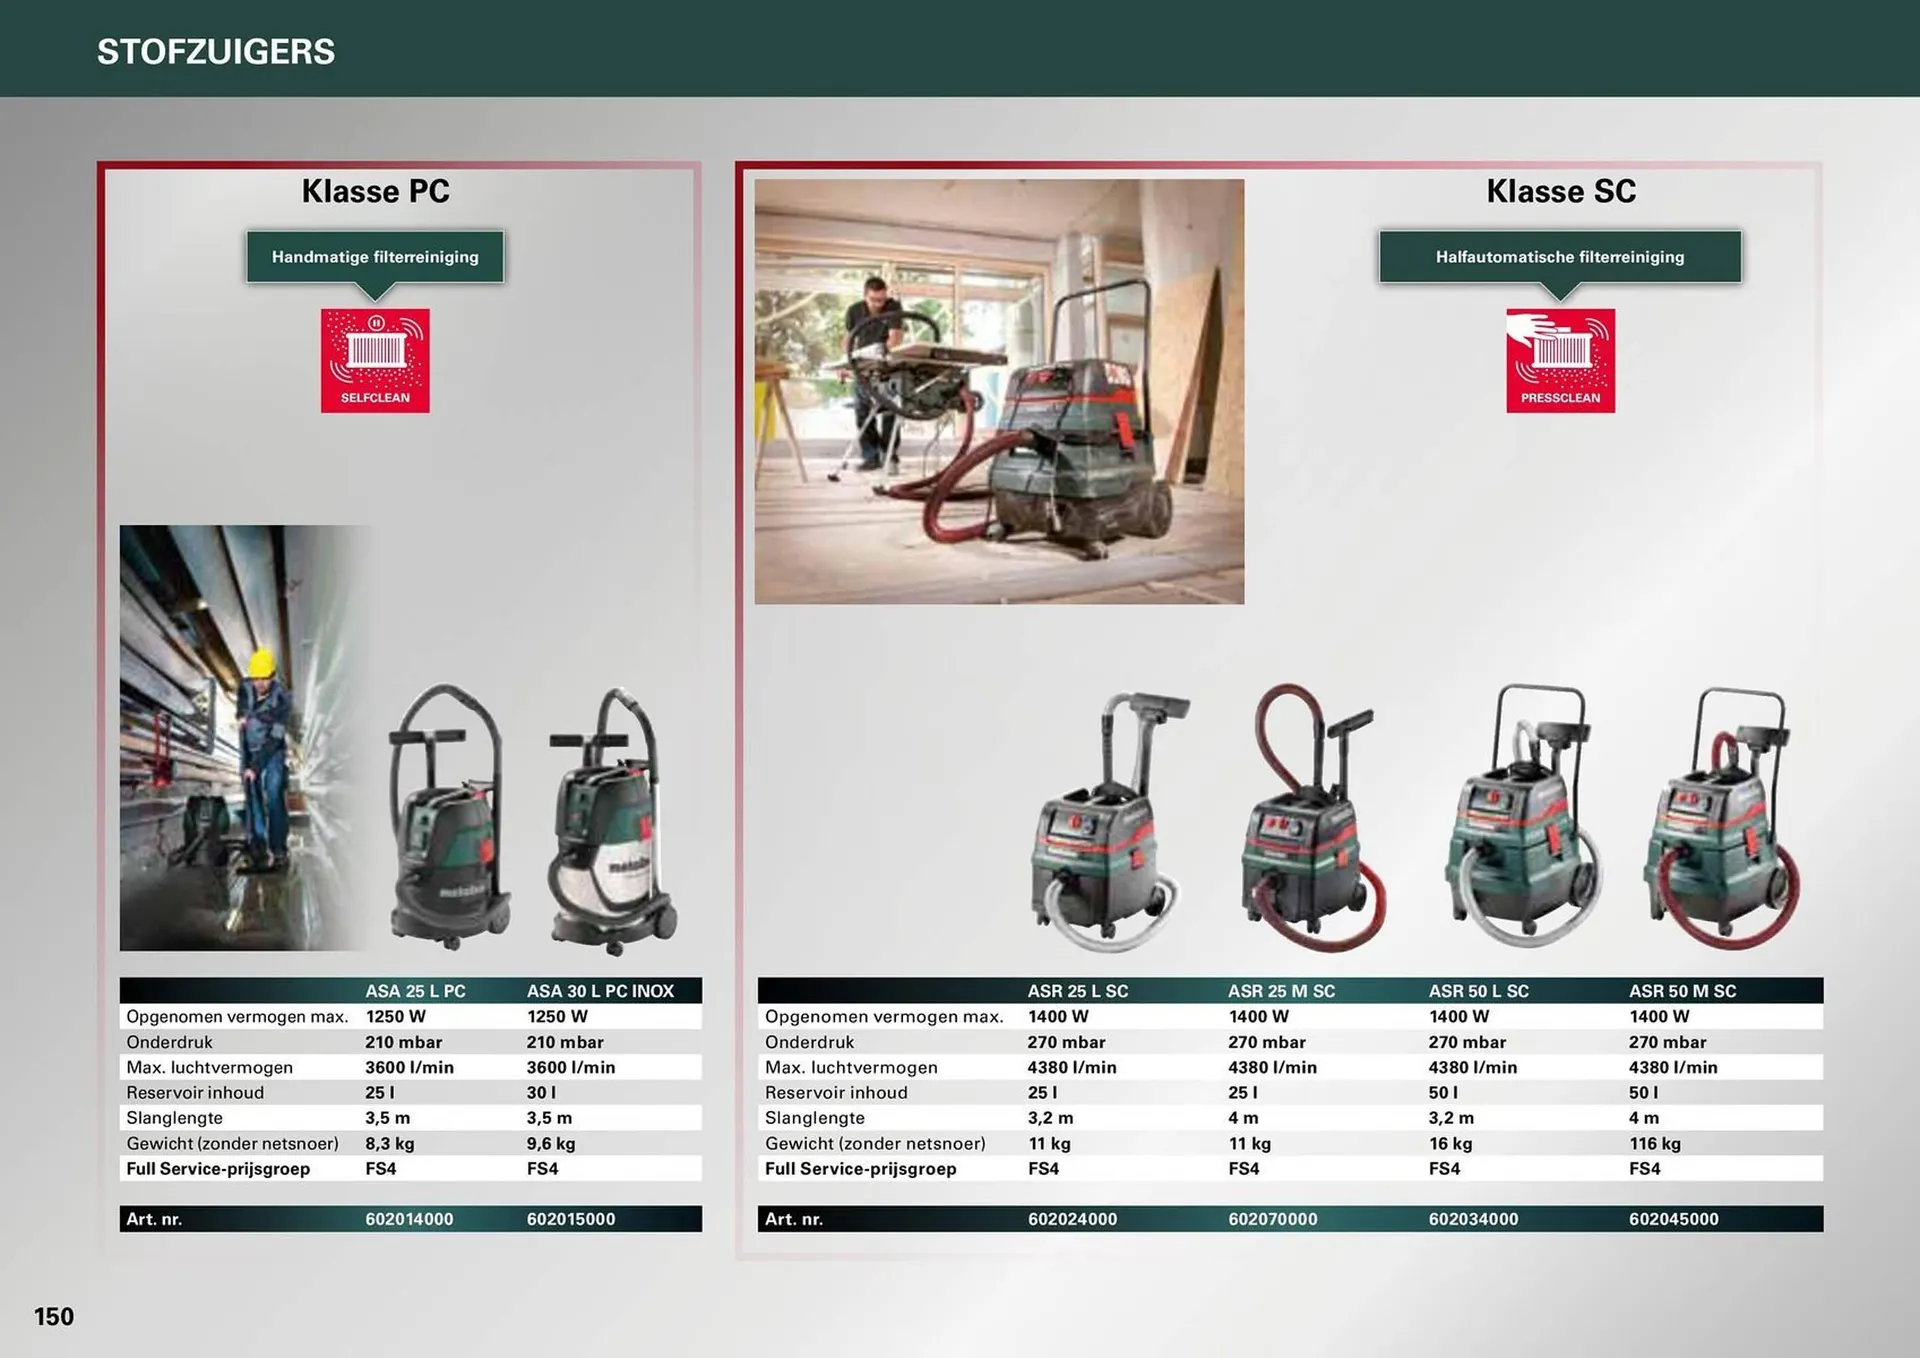Open the STOFZUIGERS header menu

pyautogui.click(x=216, y=51)
